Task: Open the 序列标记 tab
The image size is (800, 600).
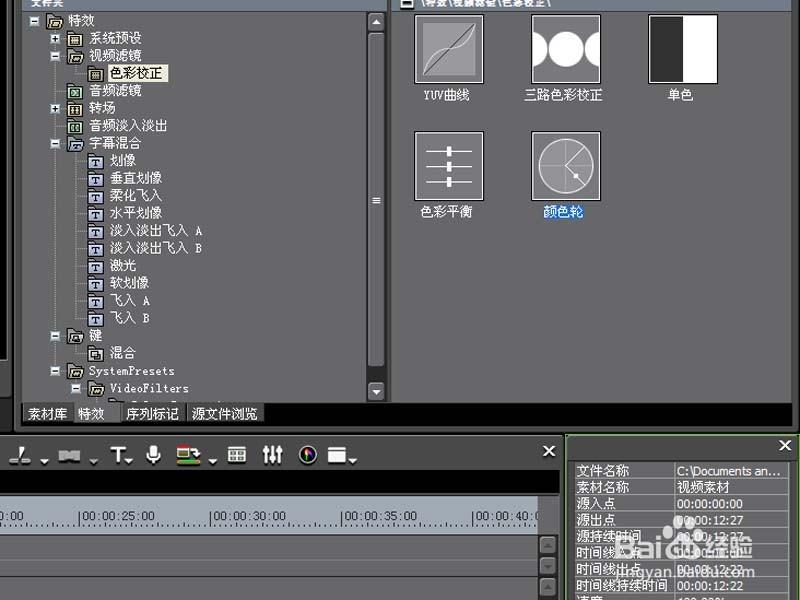Action: point(152,413)
